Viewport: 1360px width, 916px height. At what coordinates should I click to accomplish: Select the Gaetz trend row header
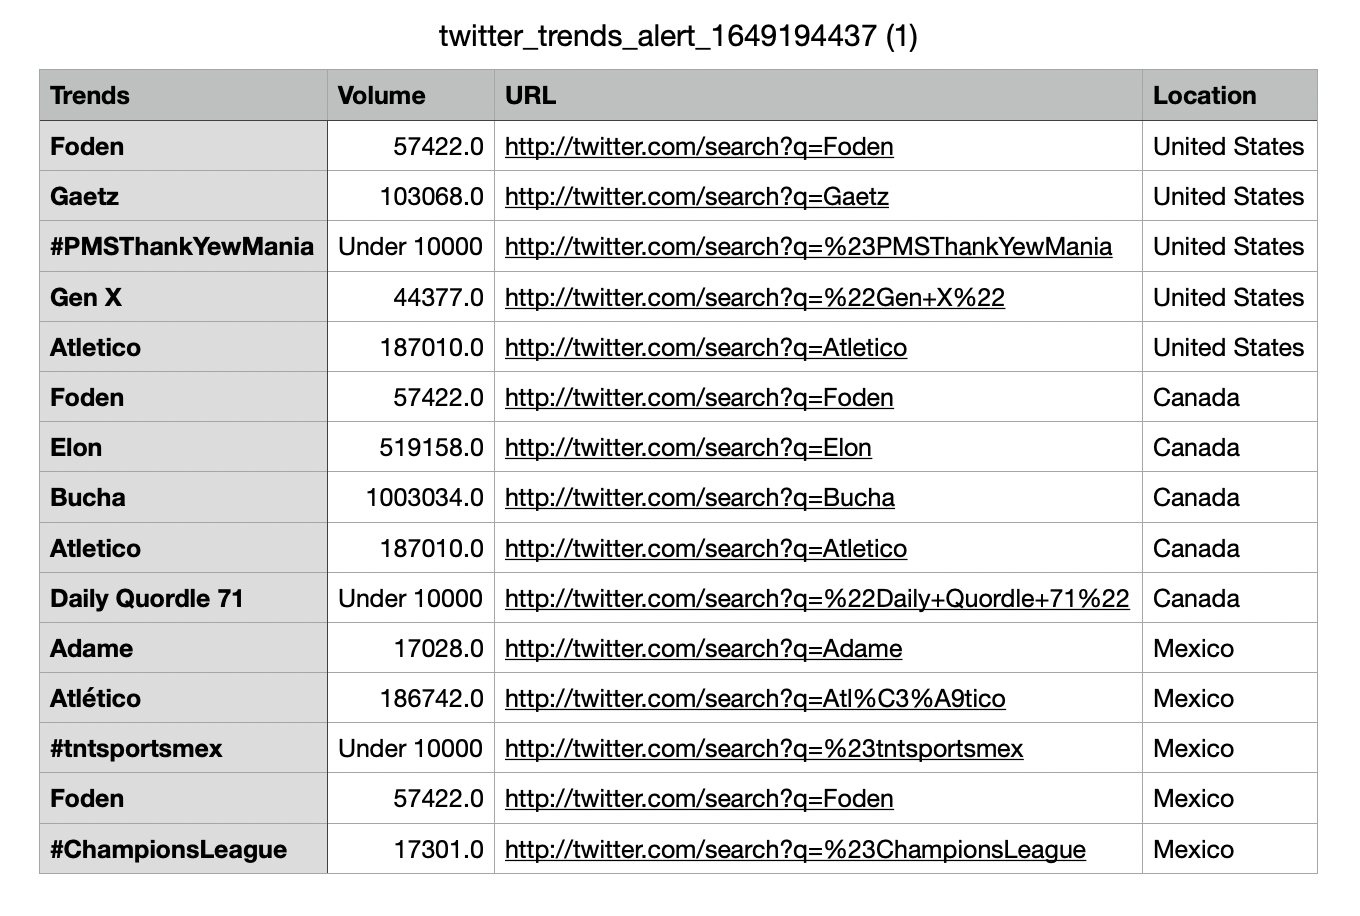[x=183, y=197]
